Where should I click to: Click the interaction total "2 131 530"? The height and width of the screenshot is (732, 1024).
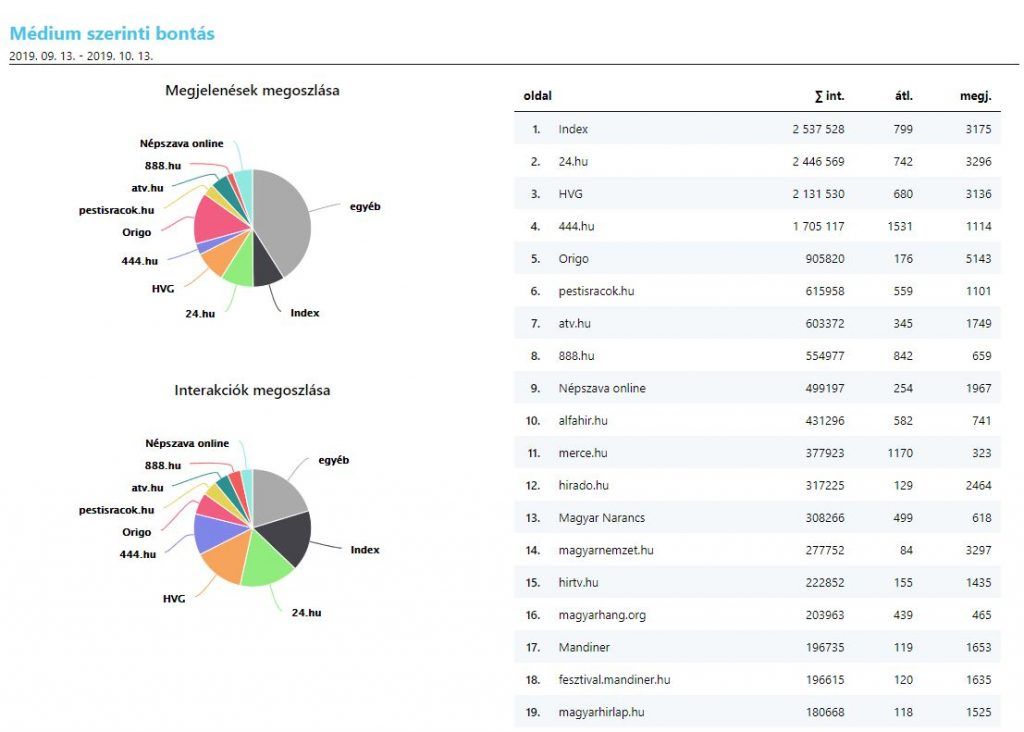(x=818, y=194)
